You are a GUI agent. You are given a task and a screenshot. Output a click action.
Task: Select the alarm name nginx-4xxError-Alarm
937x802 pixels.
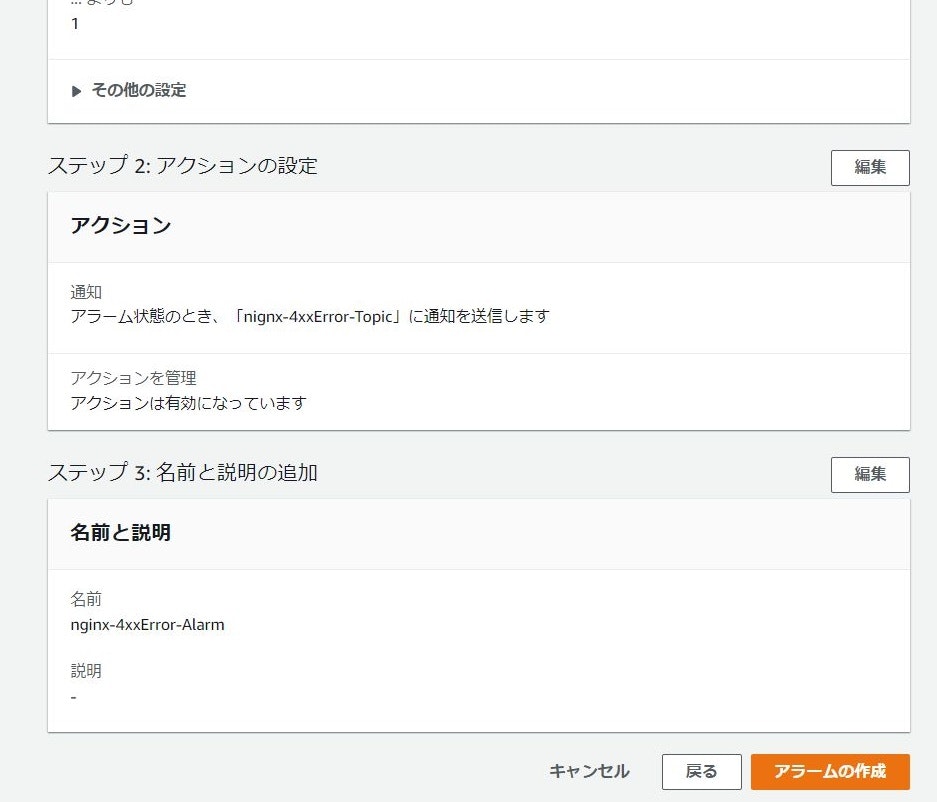click(x=148, y=625)
